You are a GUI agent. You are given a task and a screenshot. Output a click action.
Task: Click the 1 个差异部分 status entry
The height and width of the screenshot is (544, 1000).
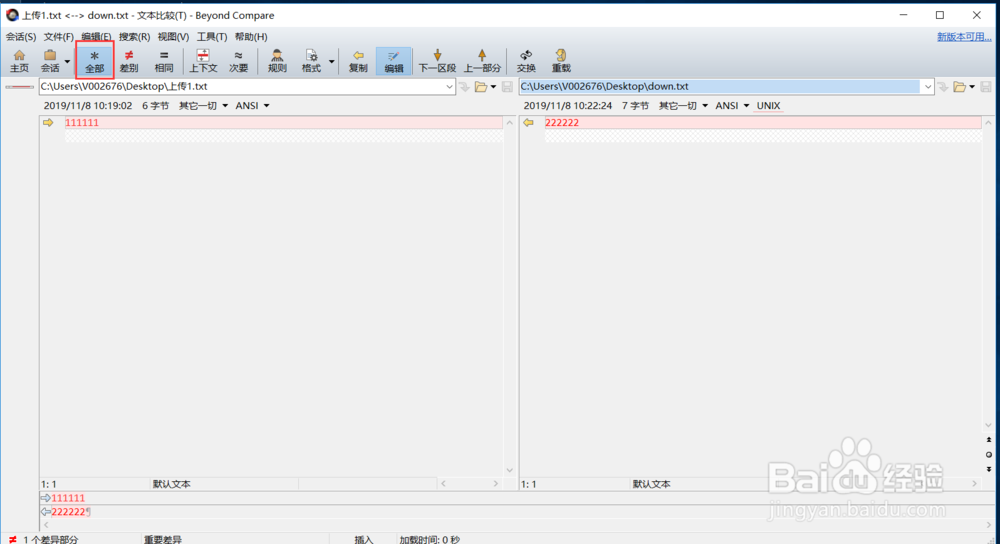(51, 540)
